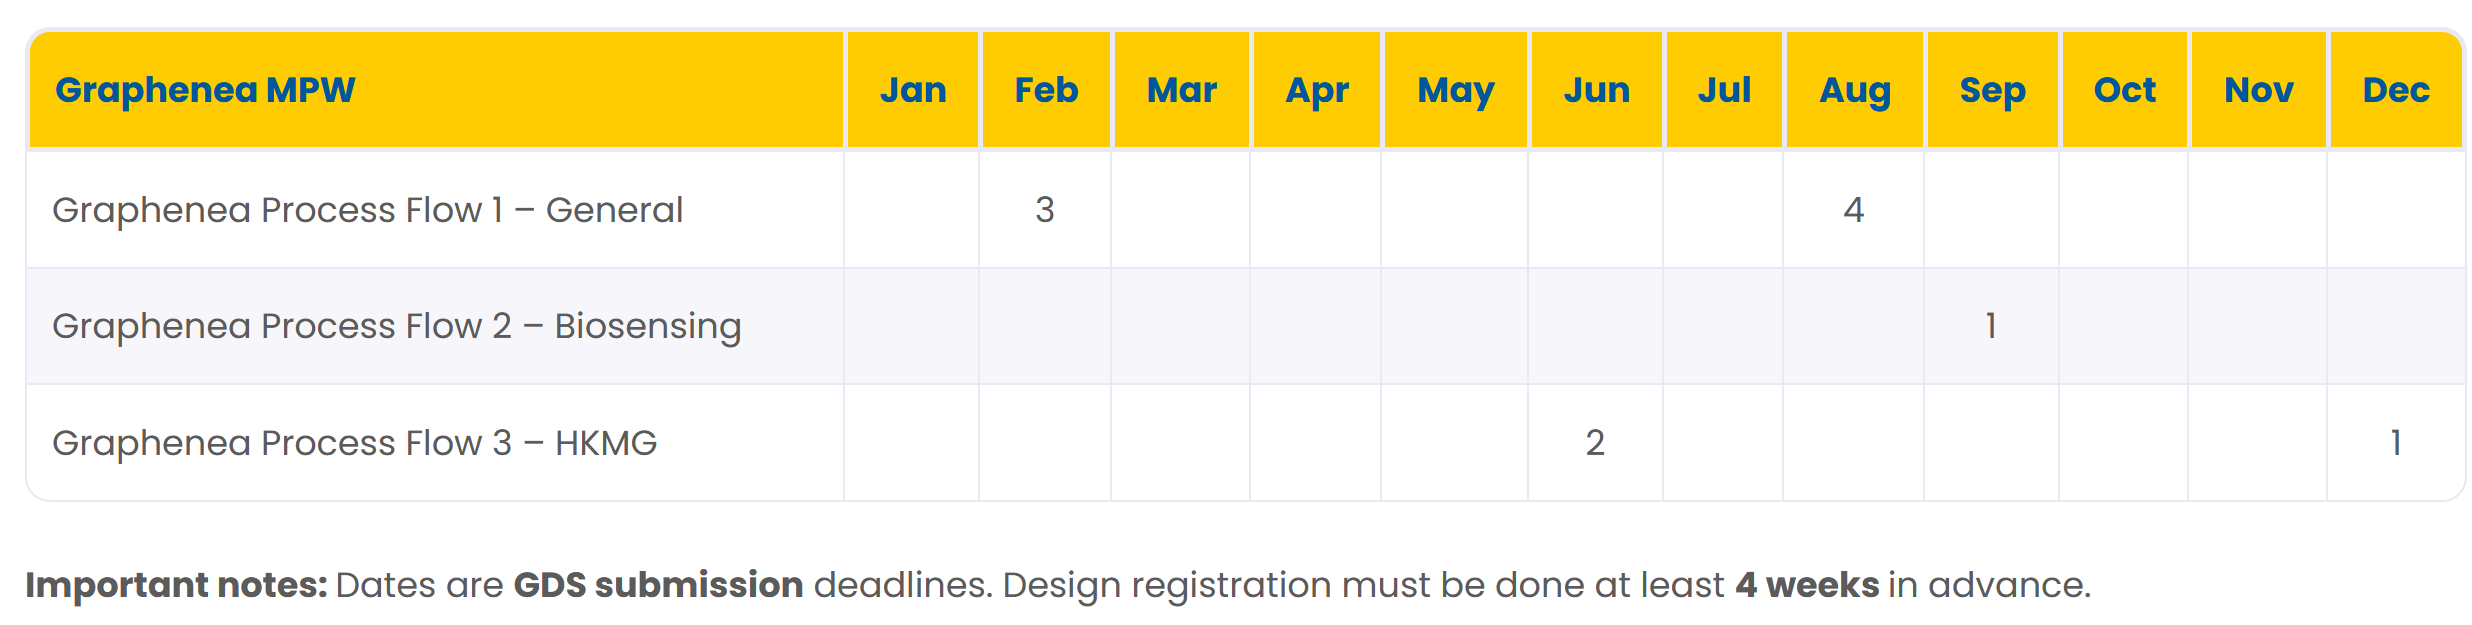The height and width of the screenshot is (625, 2472).
Task: Click the Sep deadline value for Biosensing
Action: click(1991, 326)
